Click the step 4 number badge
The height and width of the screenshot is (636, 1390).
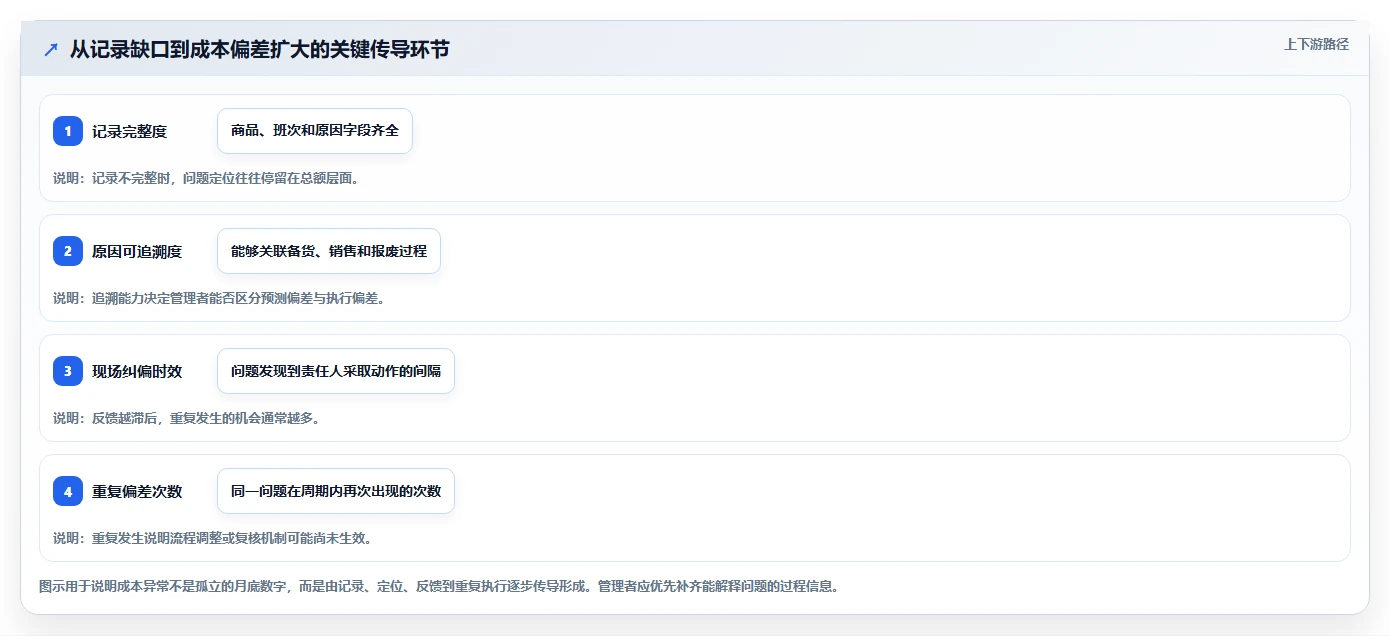[68, 491]
